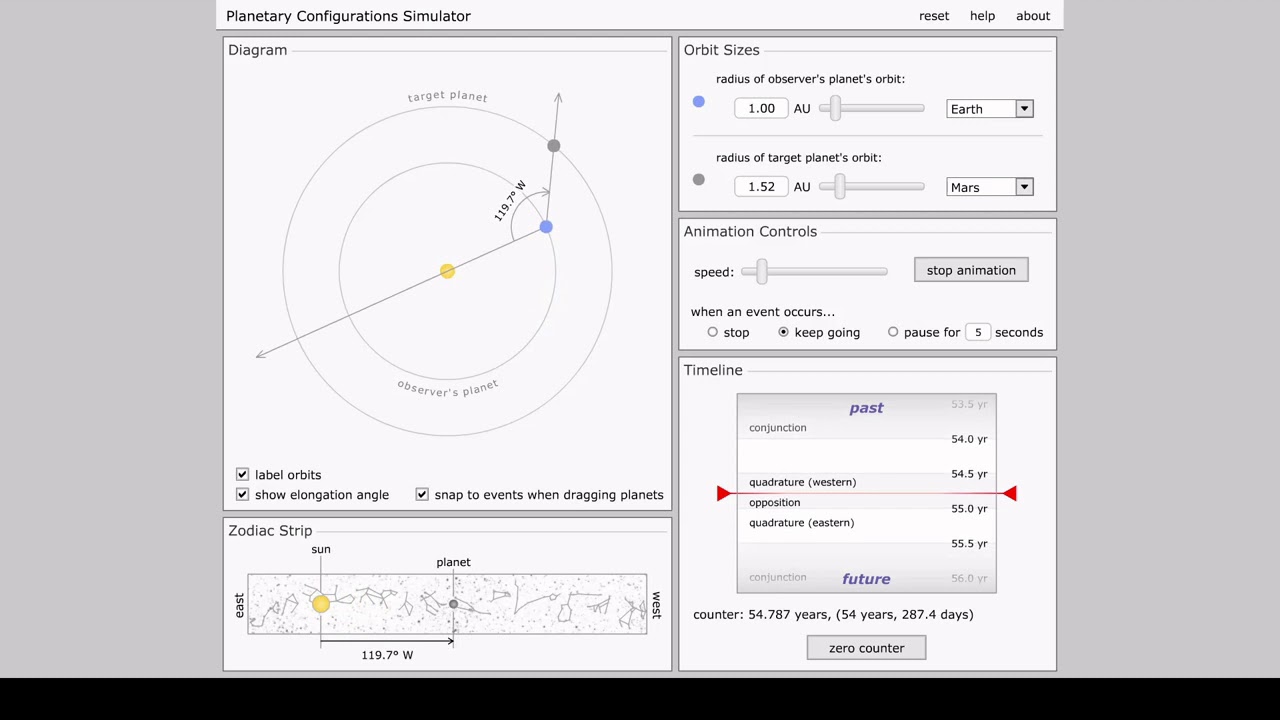Click the stop animation button

pos(971,270)
